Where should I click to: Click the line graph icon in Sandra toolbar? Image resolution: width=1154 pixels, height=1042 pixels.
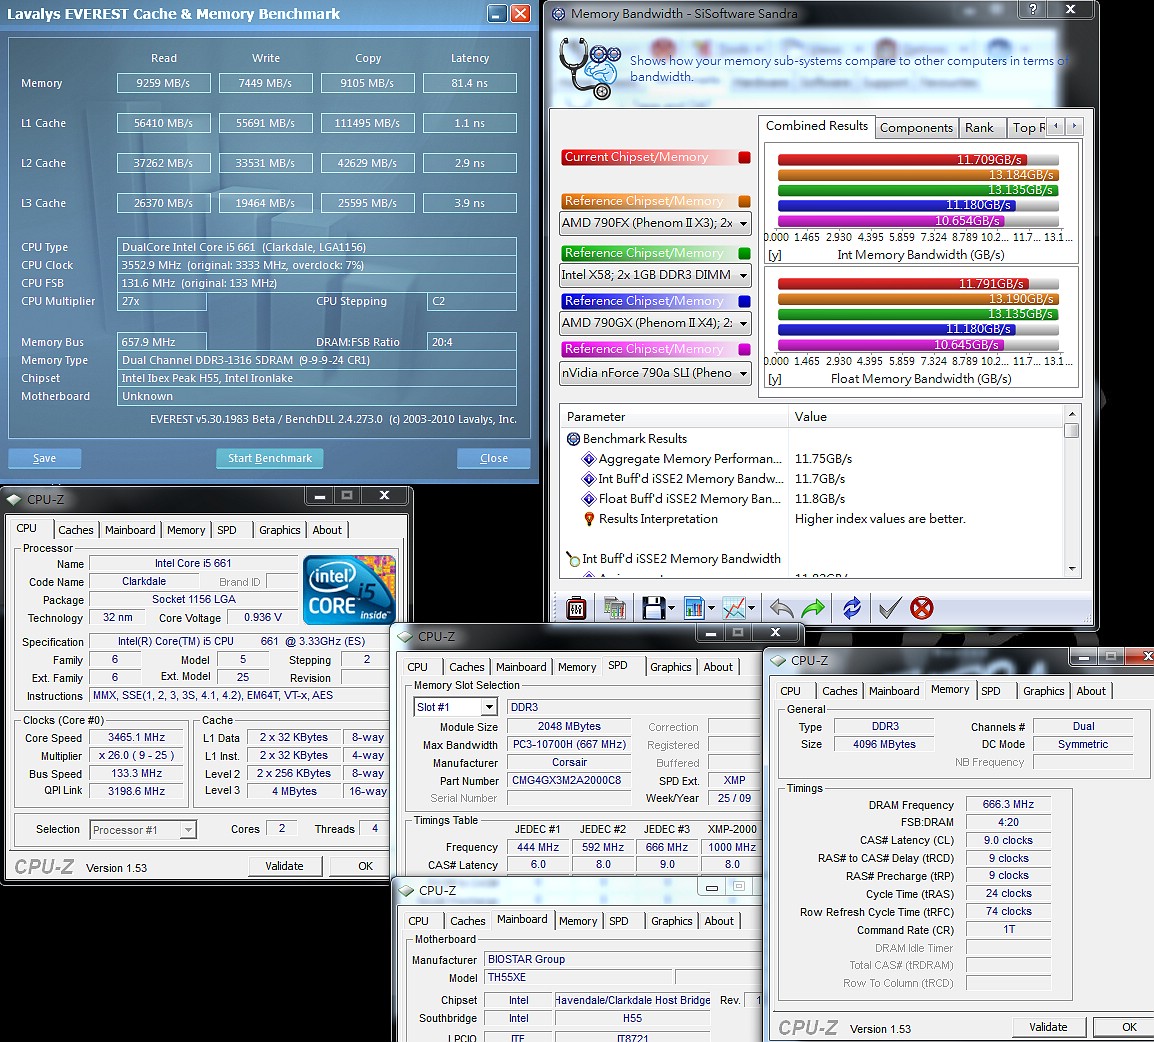734,608
